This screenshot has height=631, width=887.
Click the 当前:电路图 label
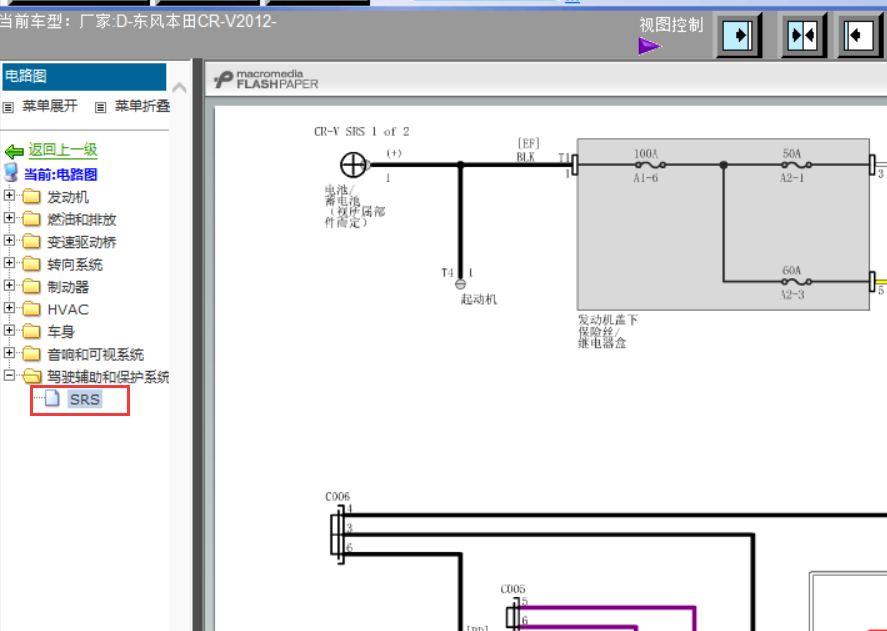point(61,174)
